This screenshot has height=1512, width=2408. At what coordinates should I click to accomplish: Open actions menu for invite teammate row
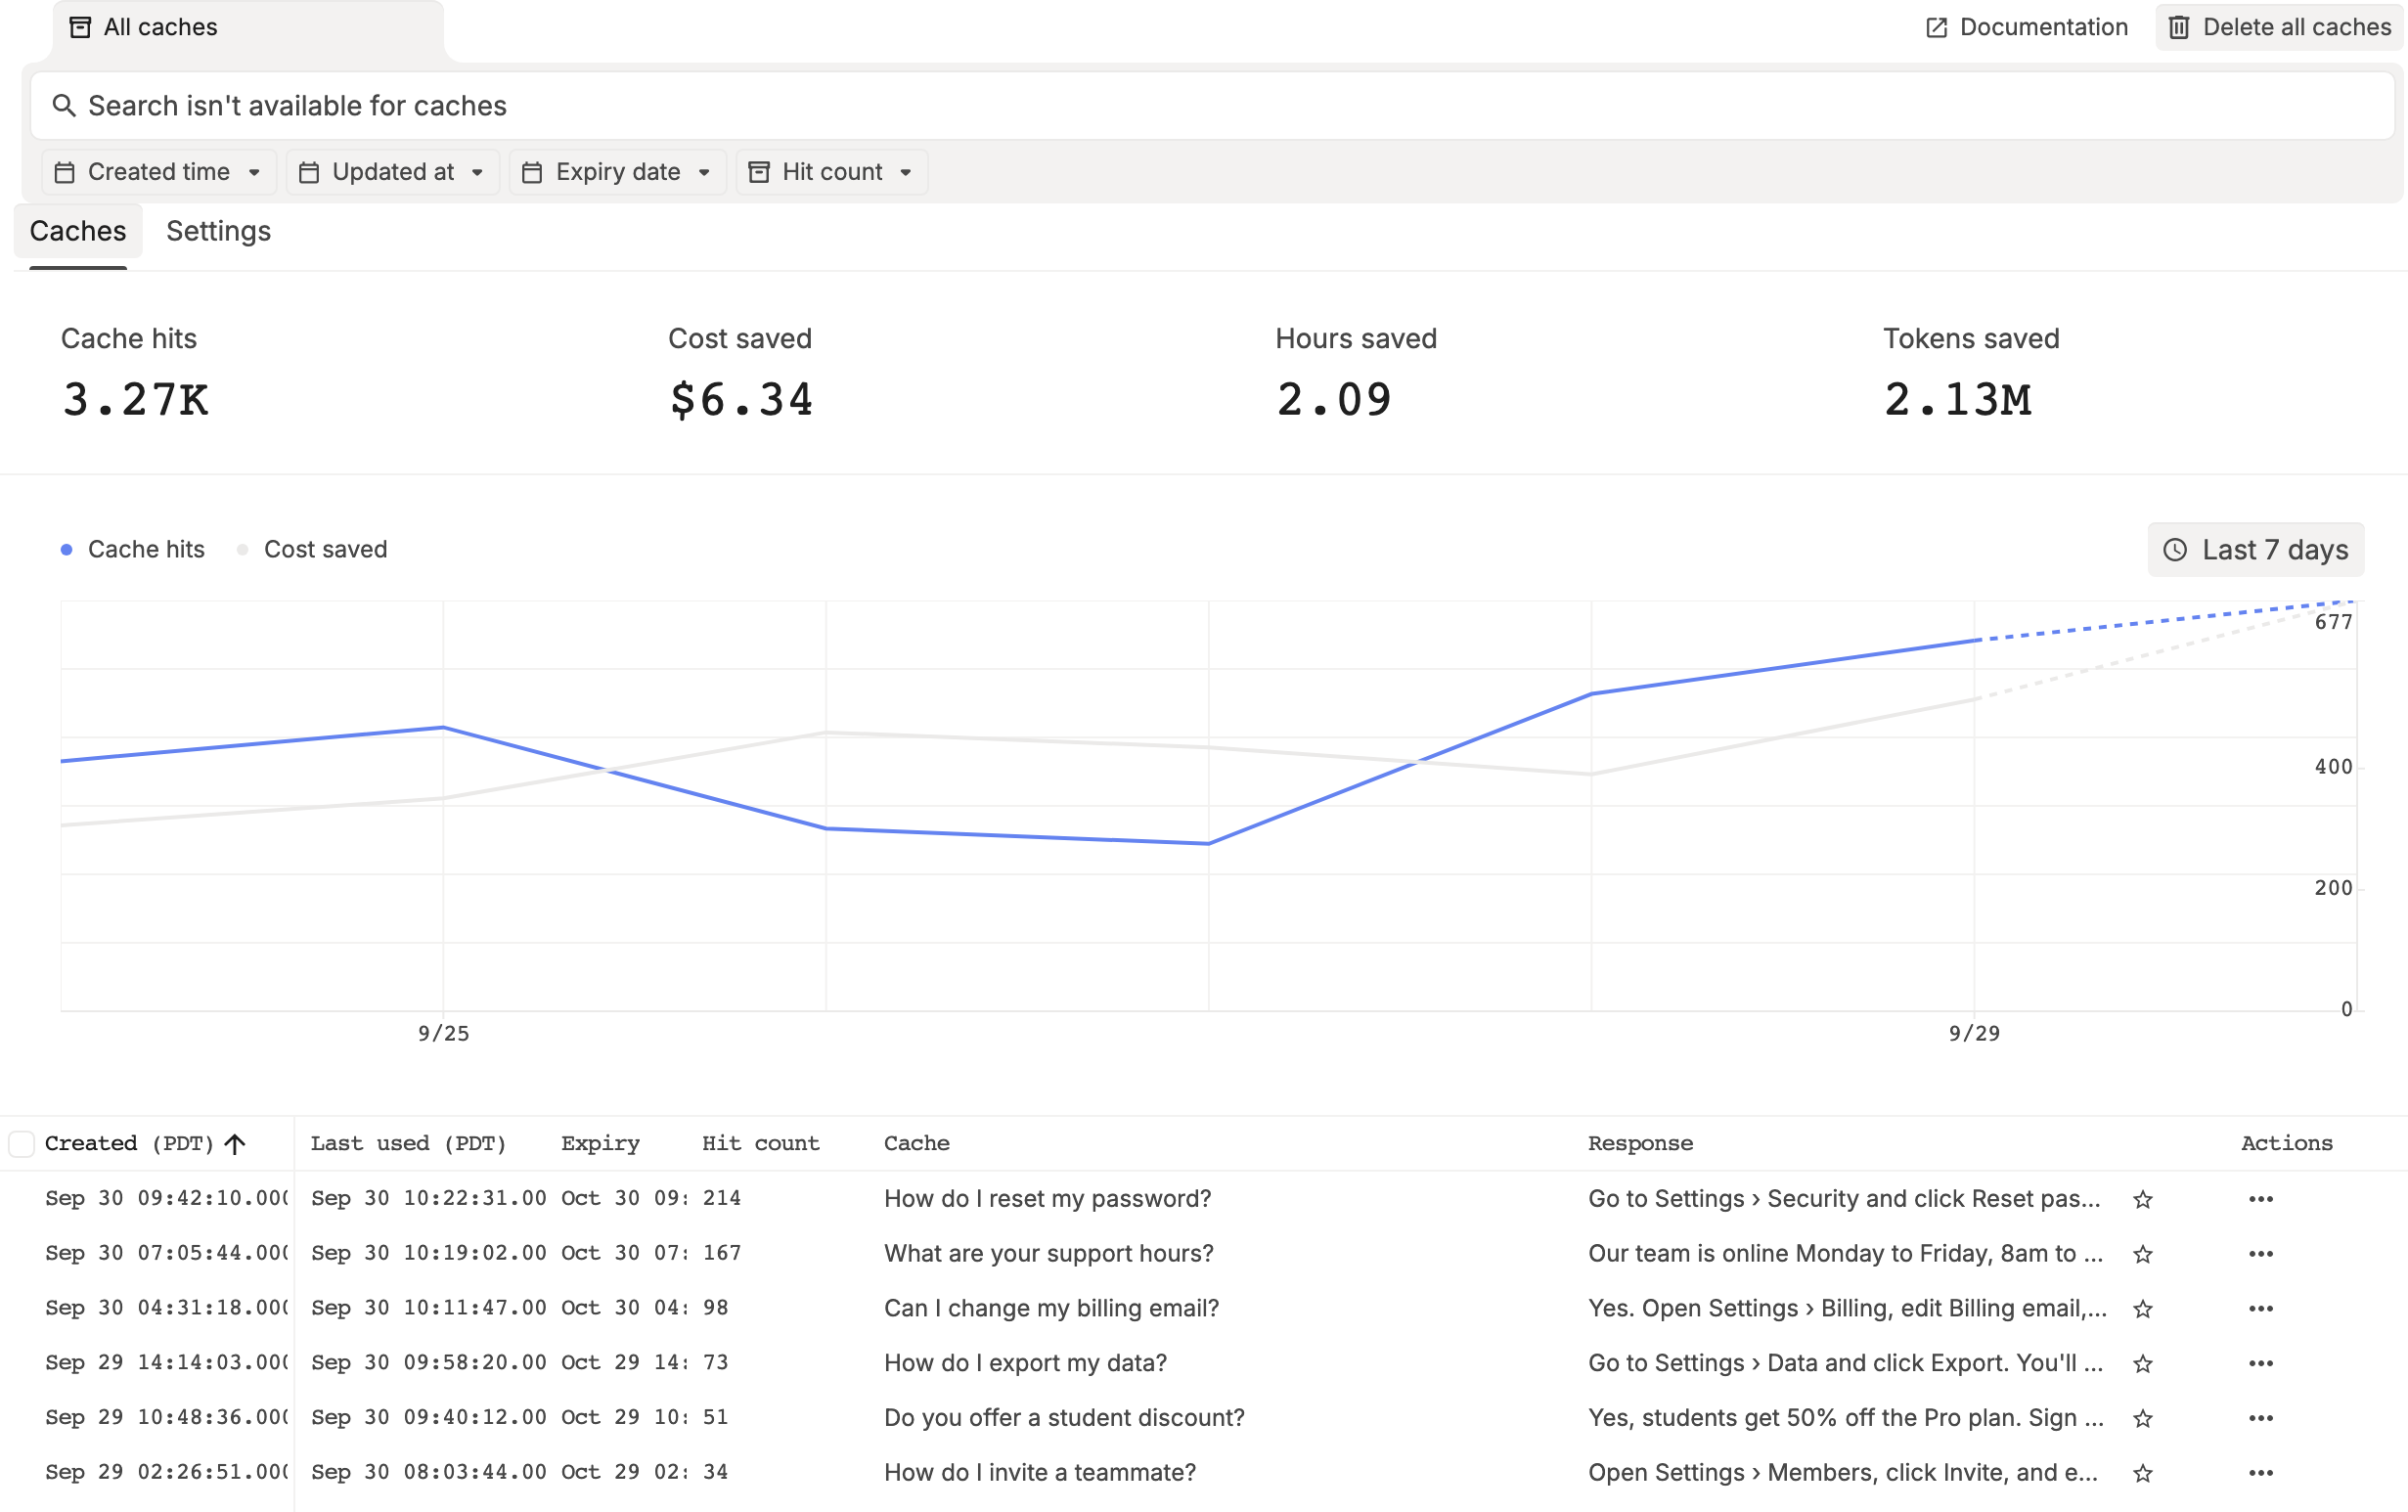coord(2261,1473)
